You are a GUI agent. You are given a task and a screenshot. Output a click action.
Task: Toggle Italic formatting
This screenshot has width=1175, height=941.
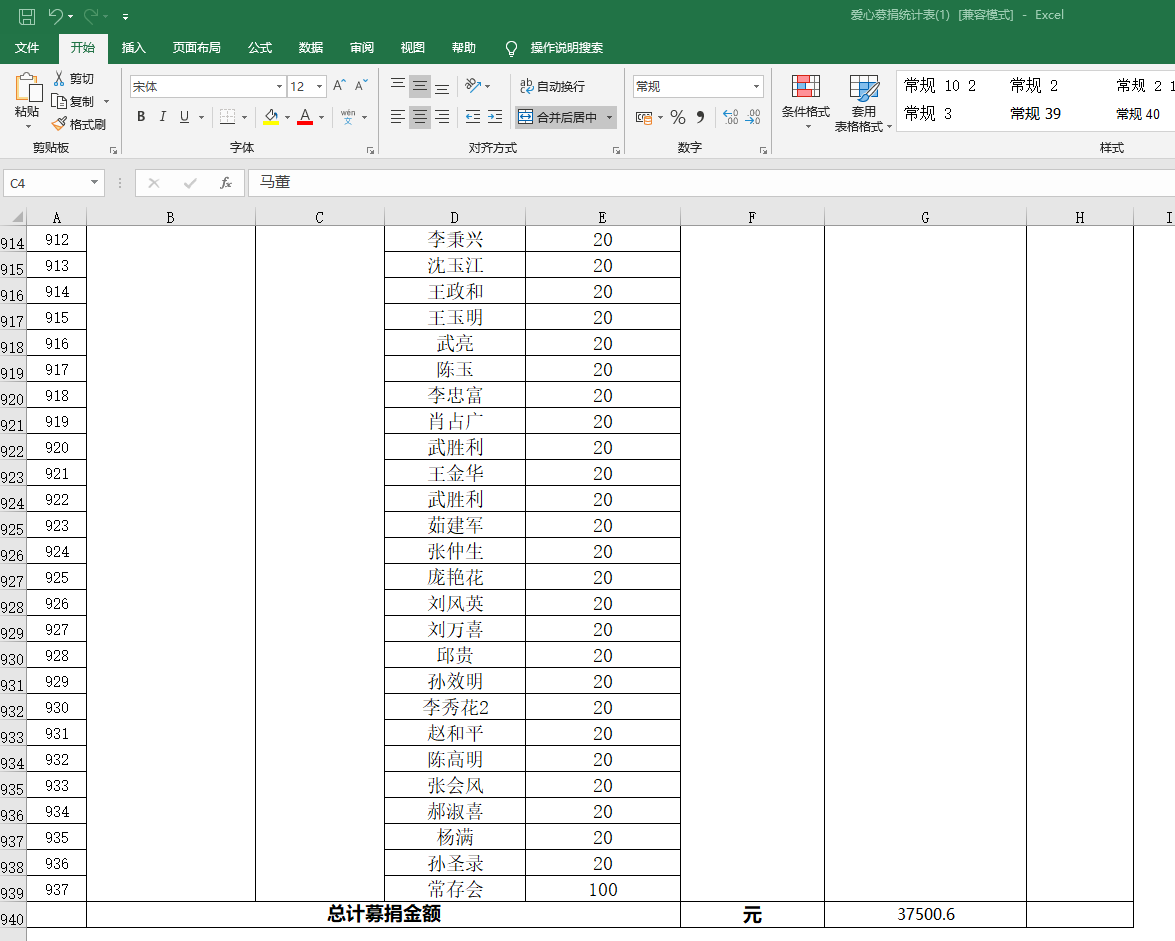163,117
